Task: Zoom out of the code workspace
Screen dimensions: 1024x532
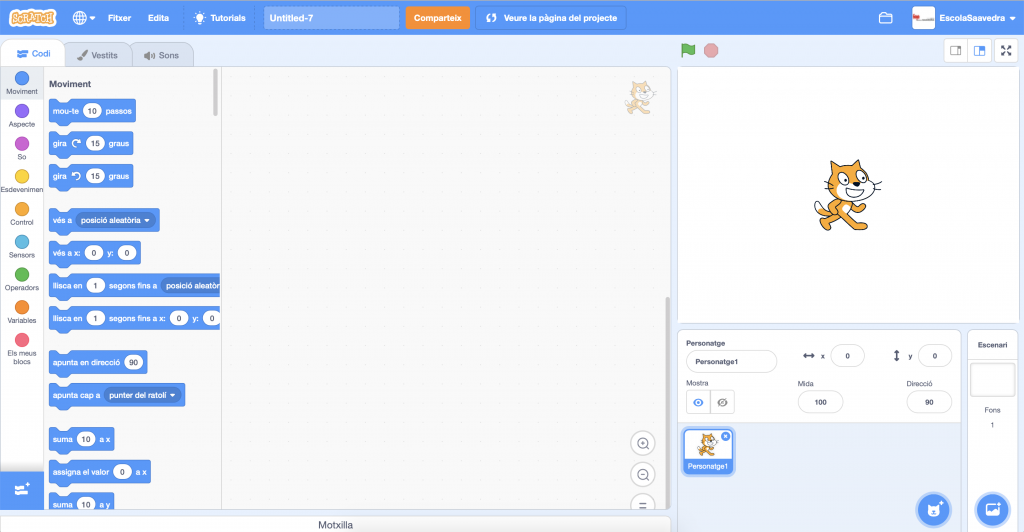Action: (643, 475)
